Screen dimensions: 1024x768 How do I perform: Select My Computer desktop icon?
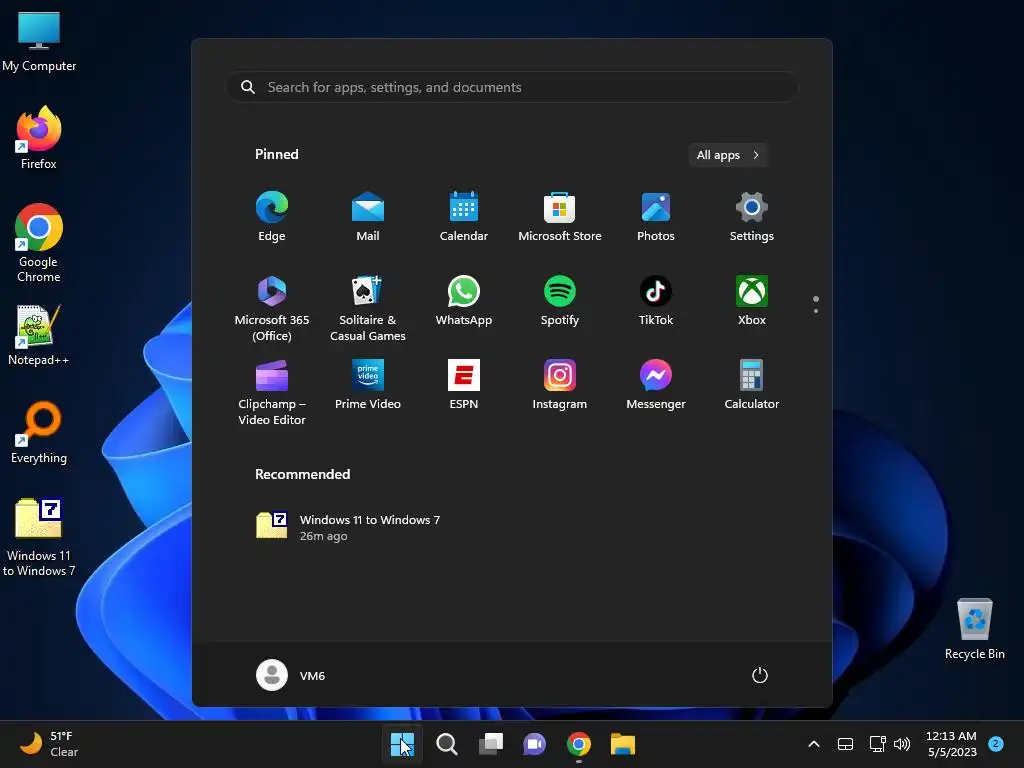coord(39,40)
